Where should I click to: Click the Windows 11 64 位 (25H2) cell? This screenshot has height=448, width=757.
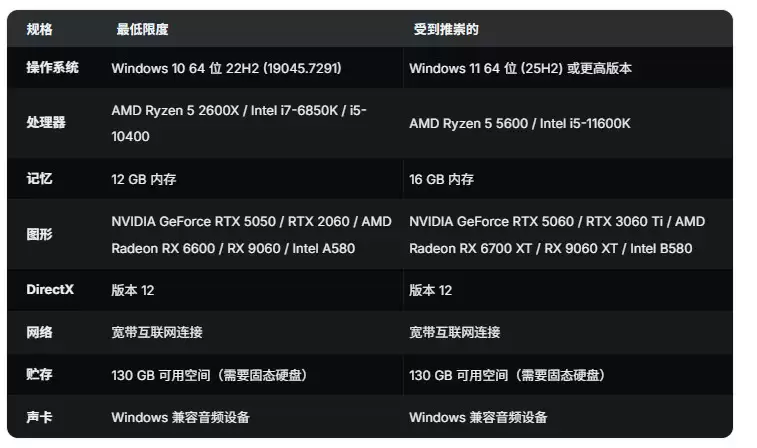tap(520, 68)
